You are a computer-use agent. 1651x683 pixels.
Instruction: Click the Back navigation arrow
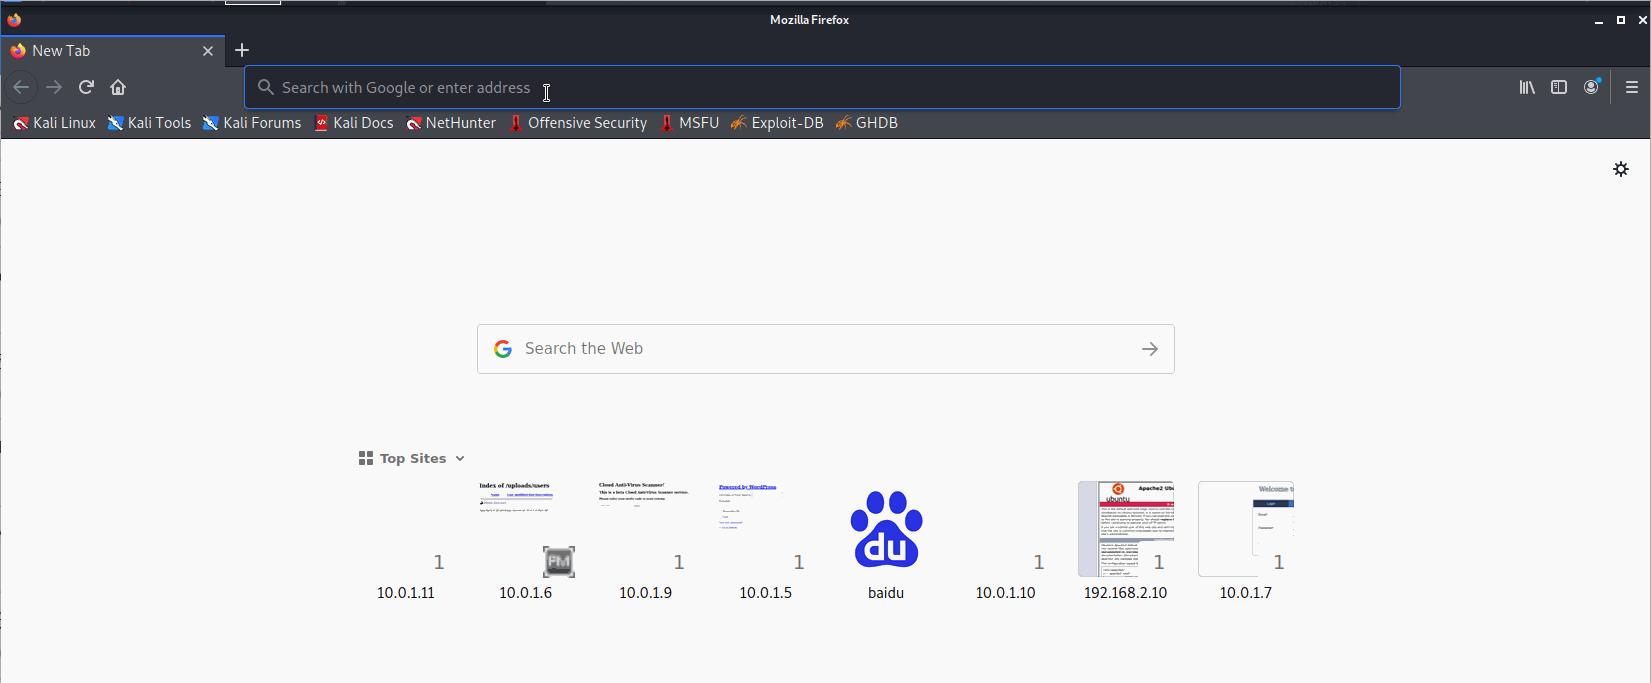click(21, 87)
